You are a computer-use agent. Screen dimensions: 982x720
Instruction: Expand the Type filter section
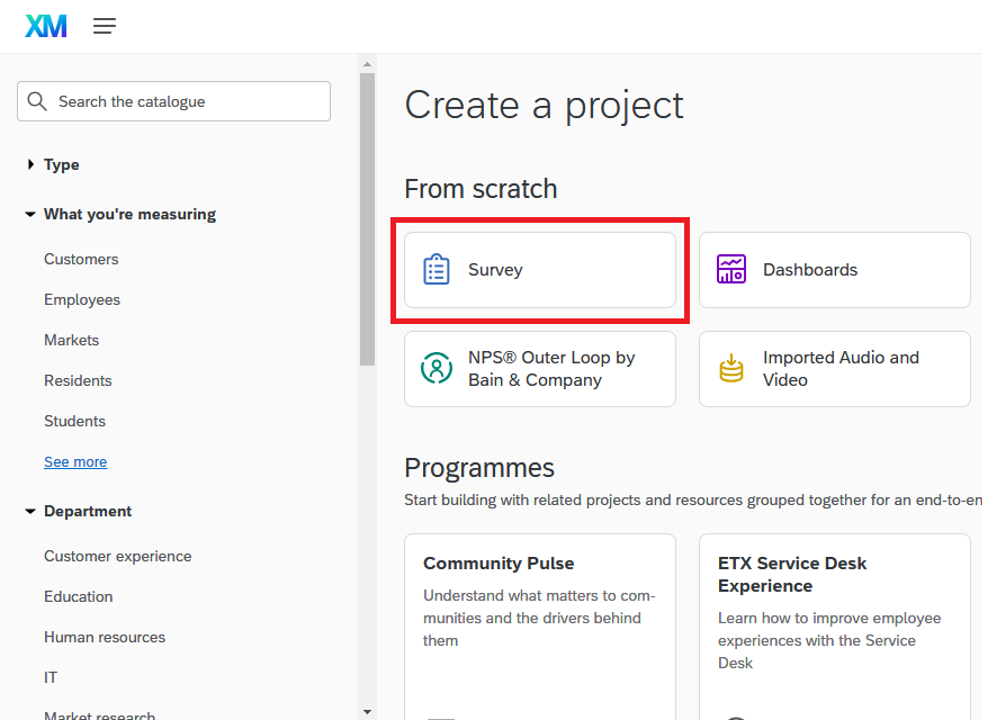pyautogui.click(x=31, y=164)
